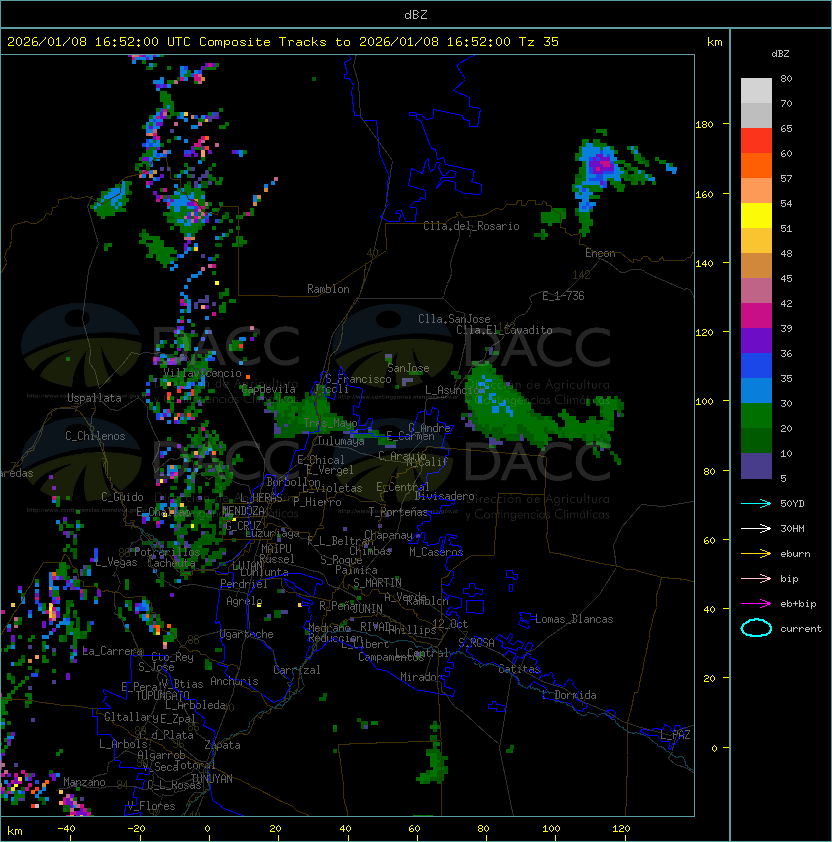The height and width of the screenshot is (842, 832).
Task: Click the 'Lomas_Blancas' map label
Action: [574, 619]
